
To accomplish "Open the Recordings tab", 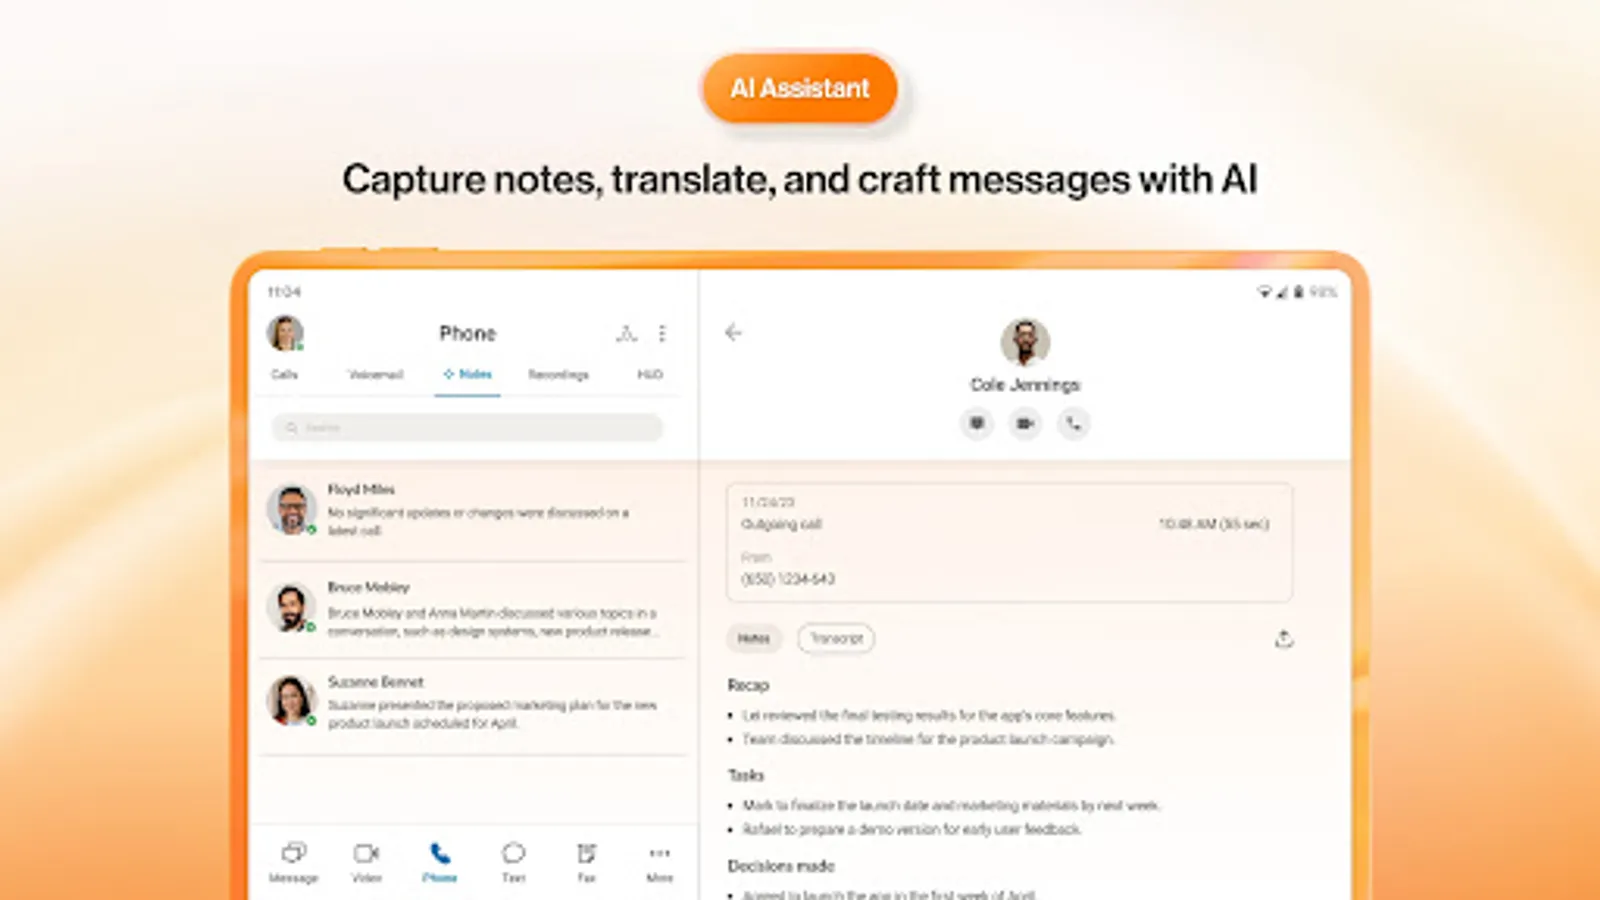I will click(x=557, y=375).
